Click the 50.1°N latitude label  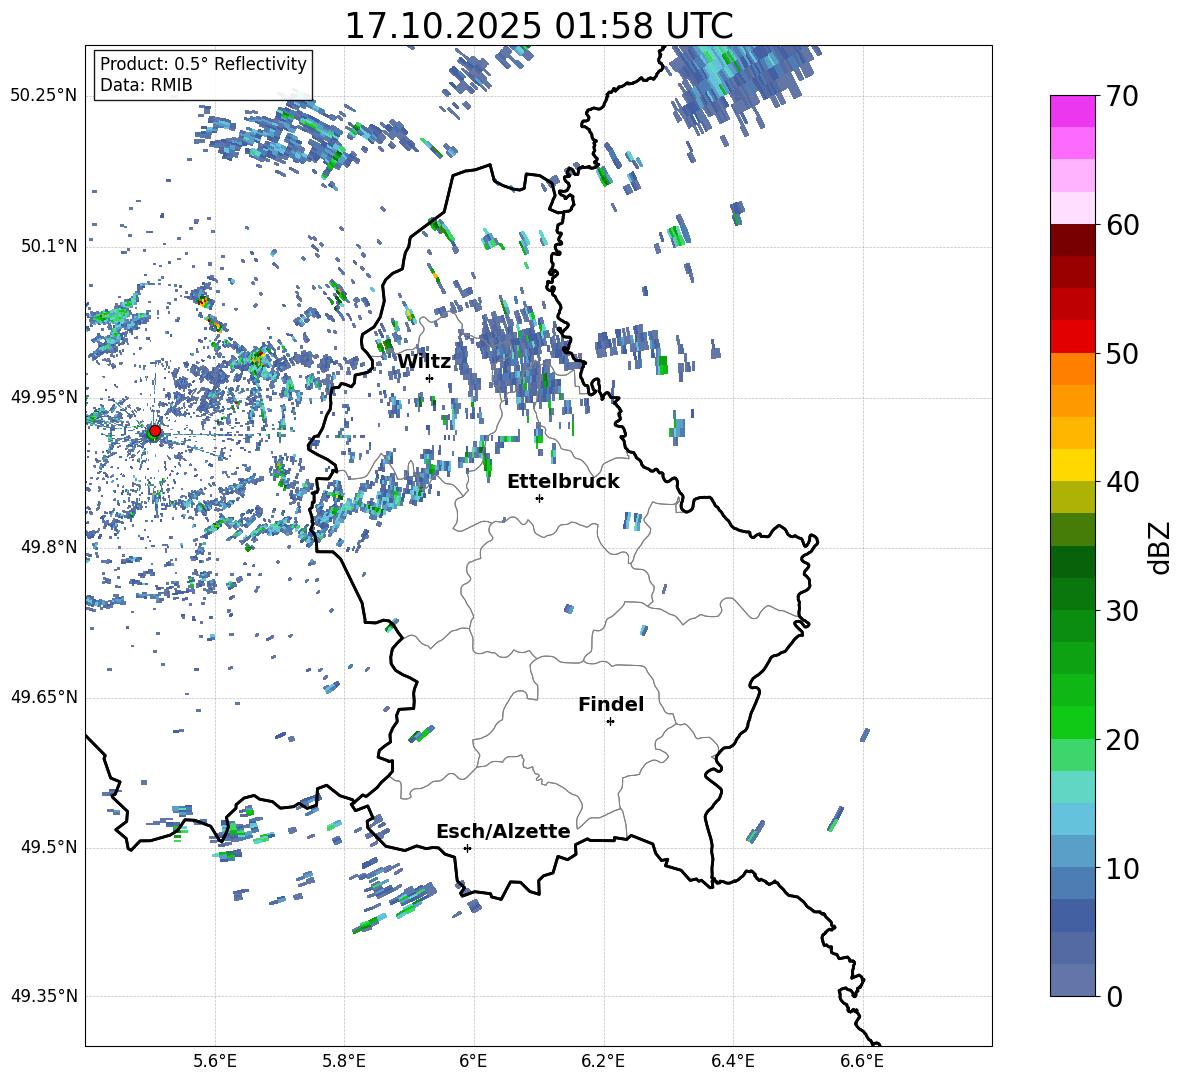[49, 246]
